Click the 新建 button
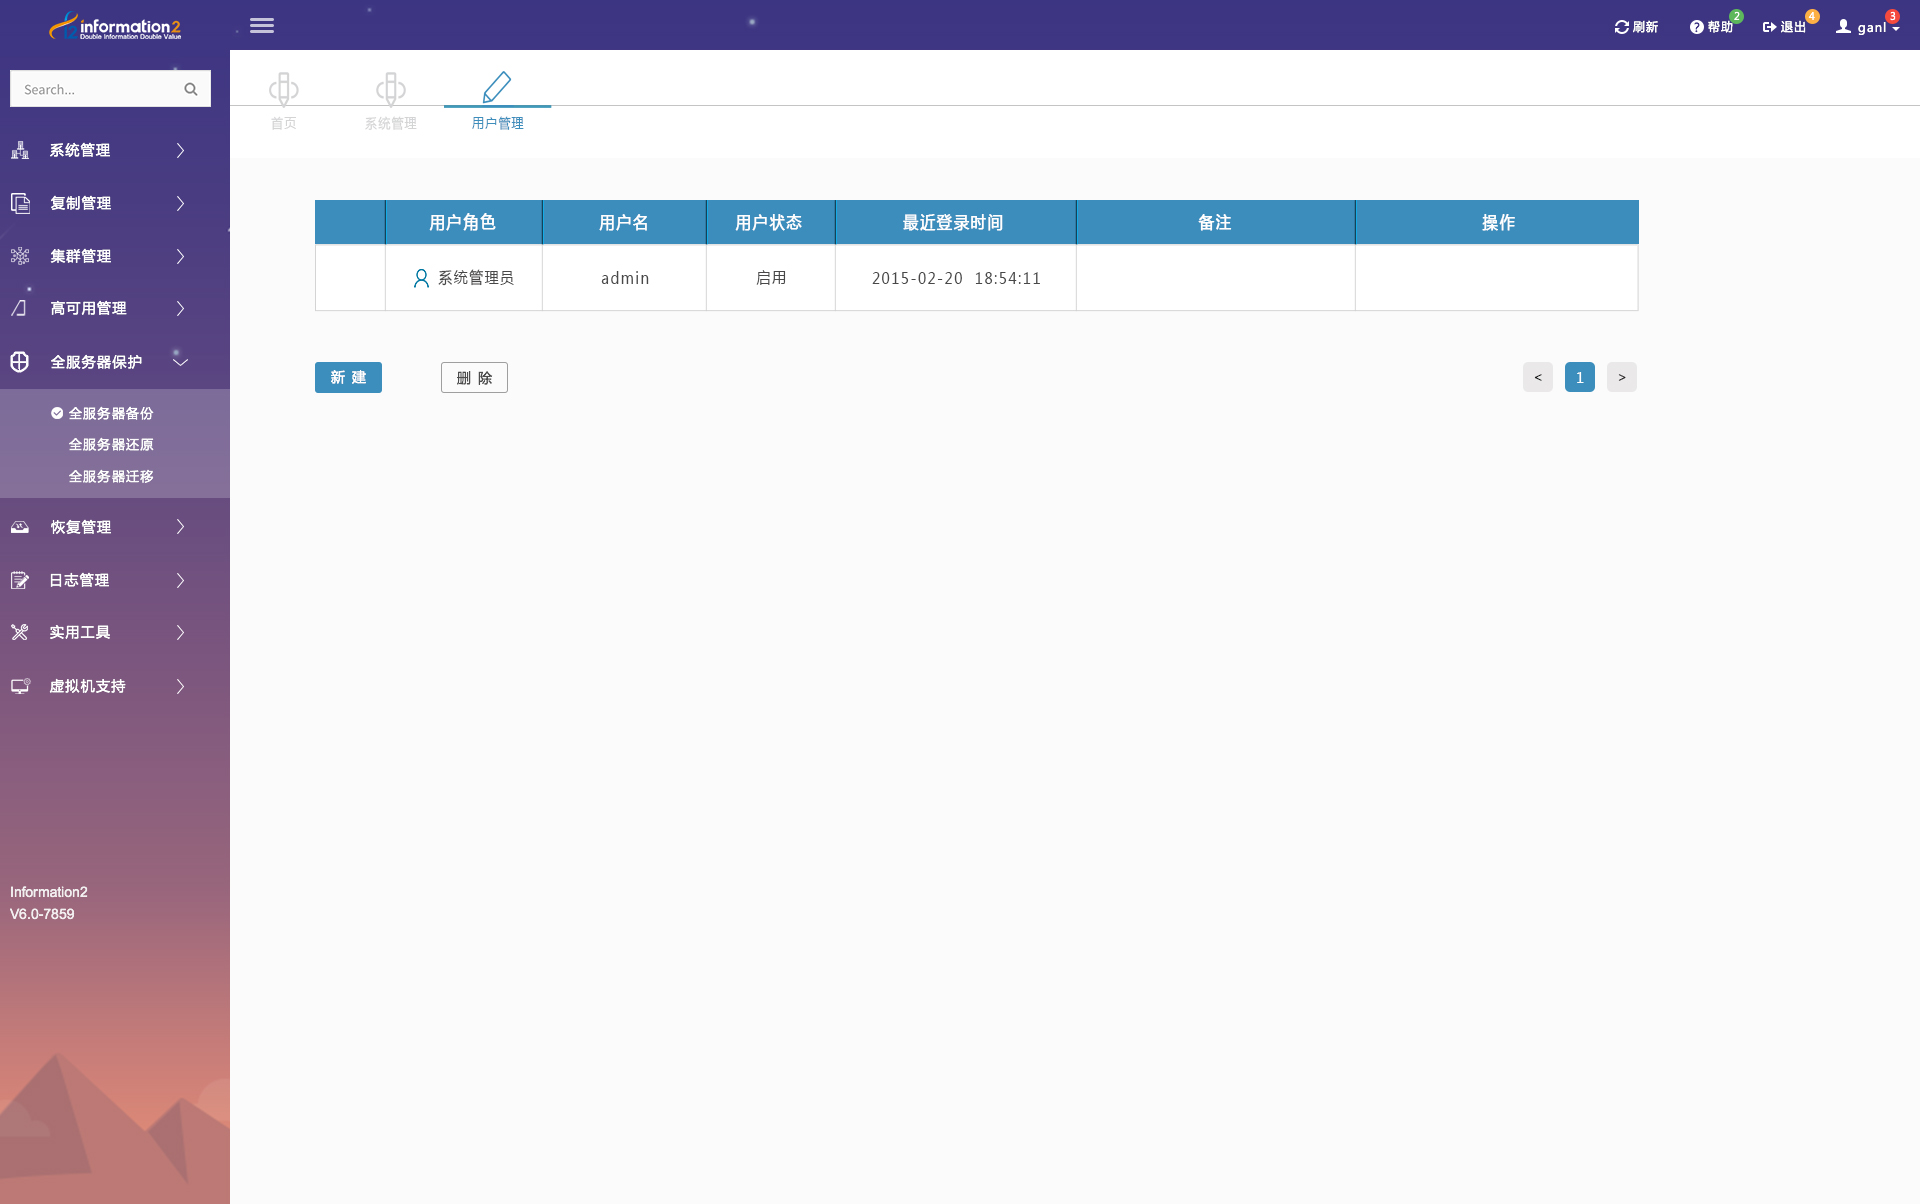This screenshot has height=1204, width=1920. (348, 377)
